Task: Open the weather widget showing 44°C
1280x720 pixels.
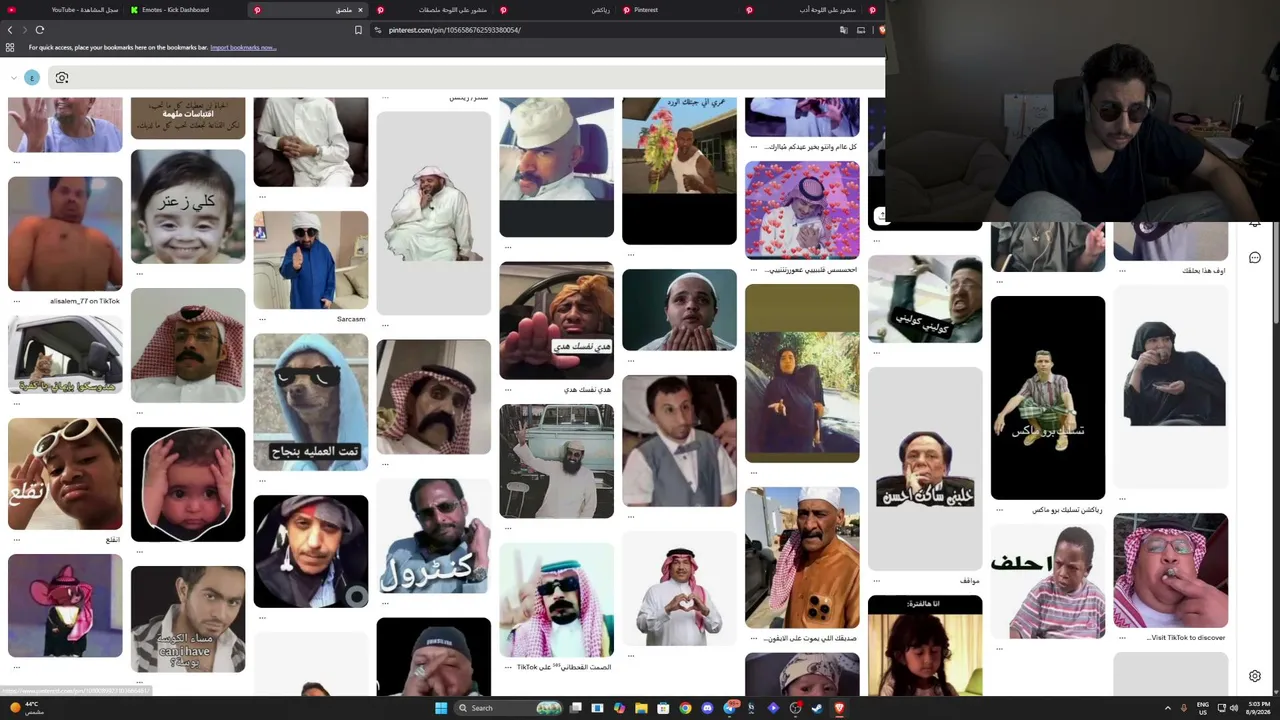Action: pos(26,708)
